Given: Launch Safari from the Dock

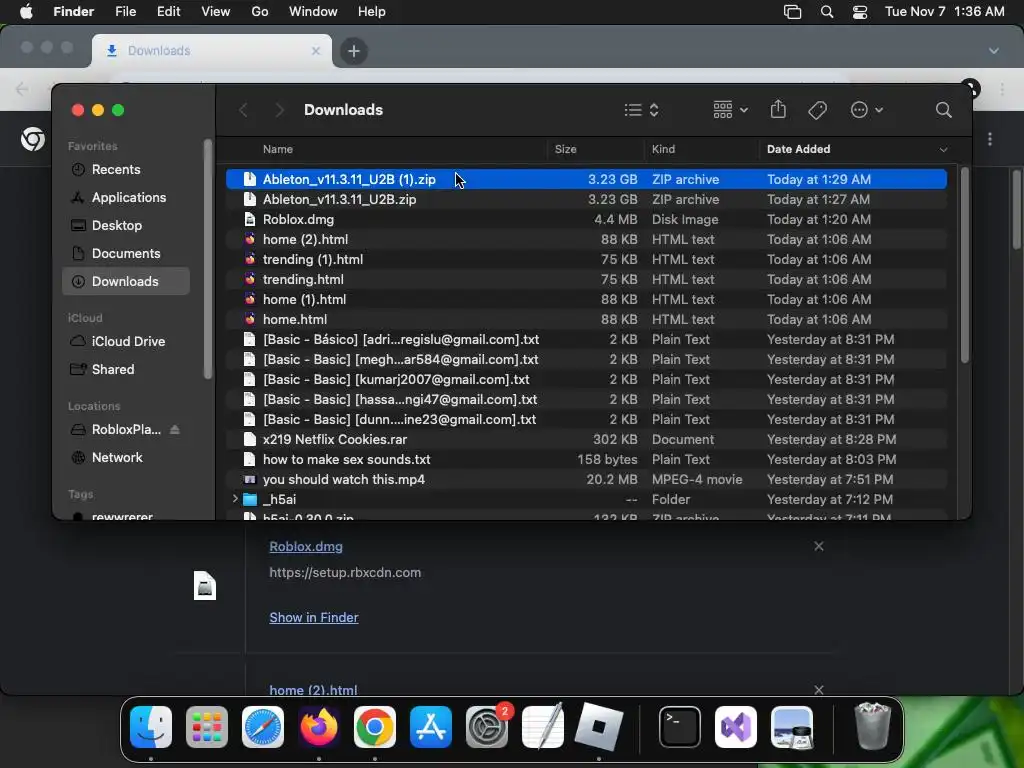Looking at the screenshot, I should pos(263,727).
